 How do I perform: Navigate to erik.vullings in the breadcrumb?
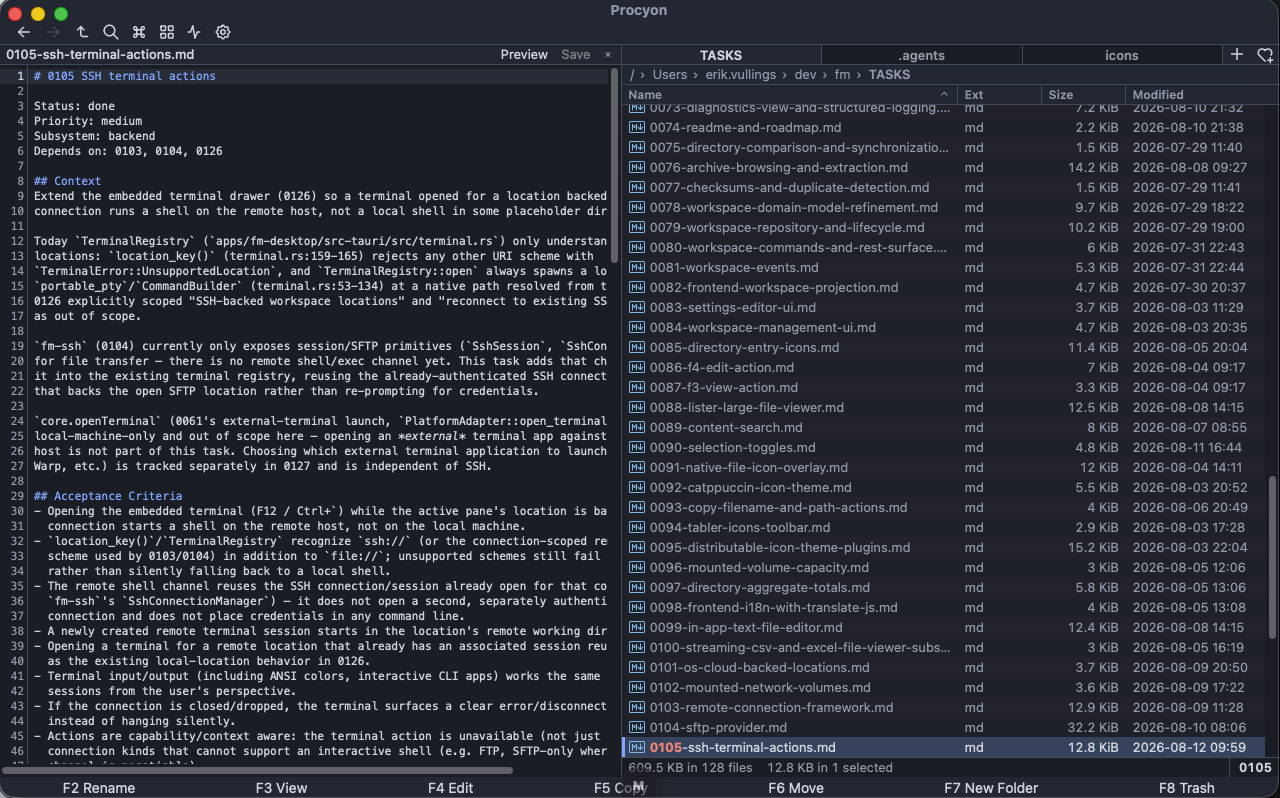[x=746, y=75]
